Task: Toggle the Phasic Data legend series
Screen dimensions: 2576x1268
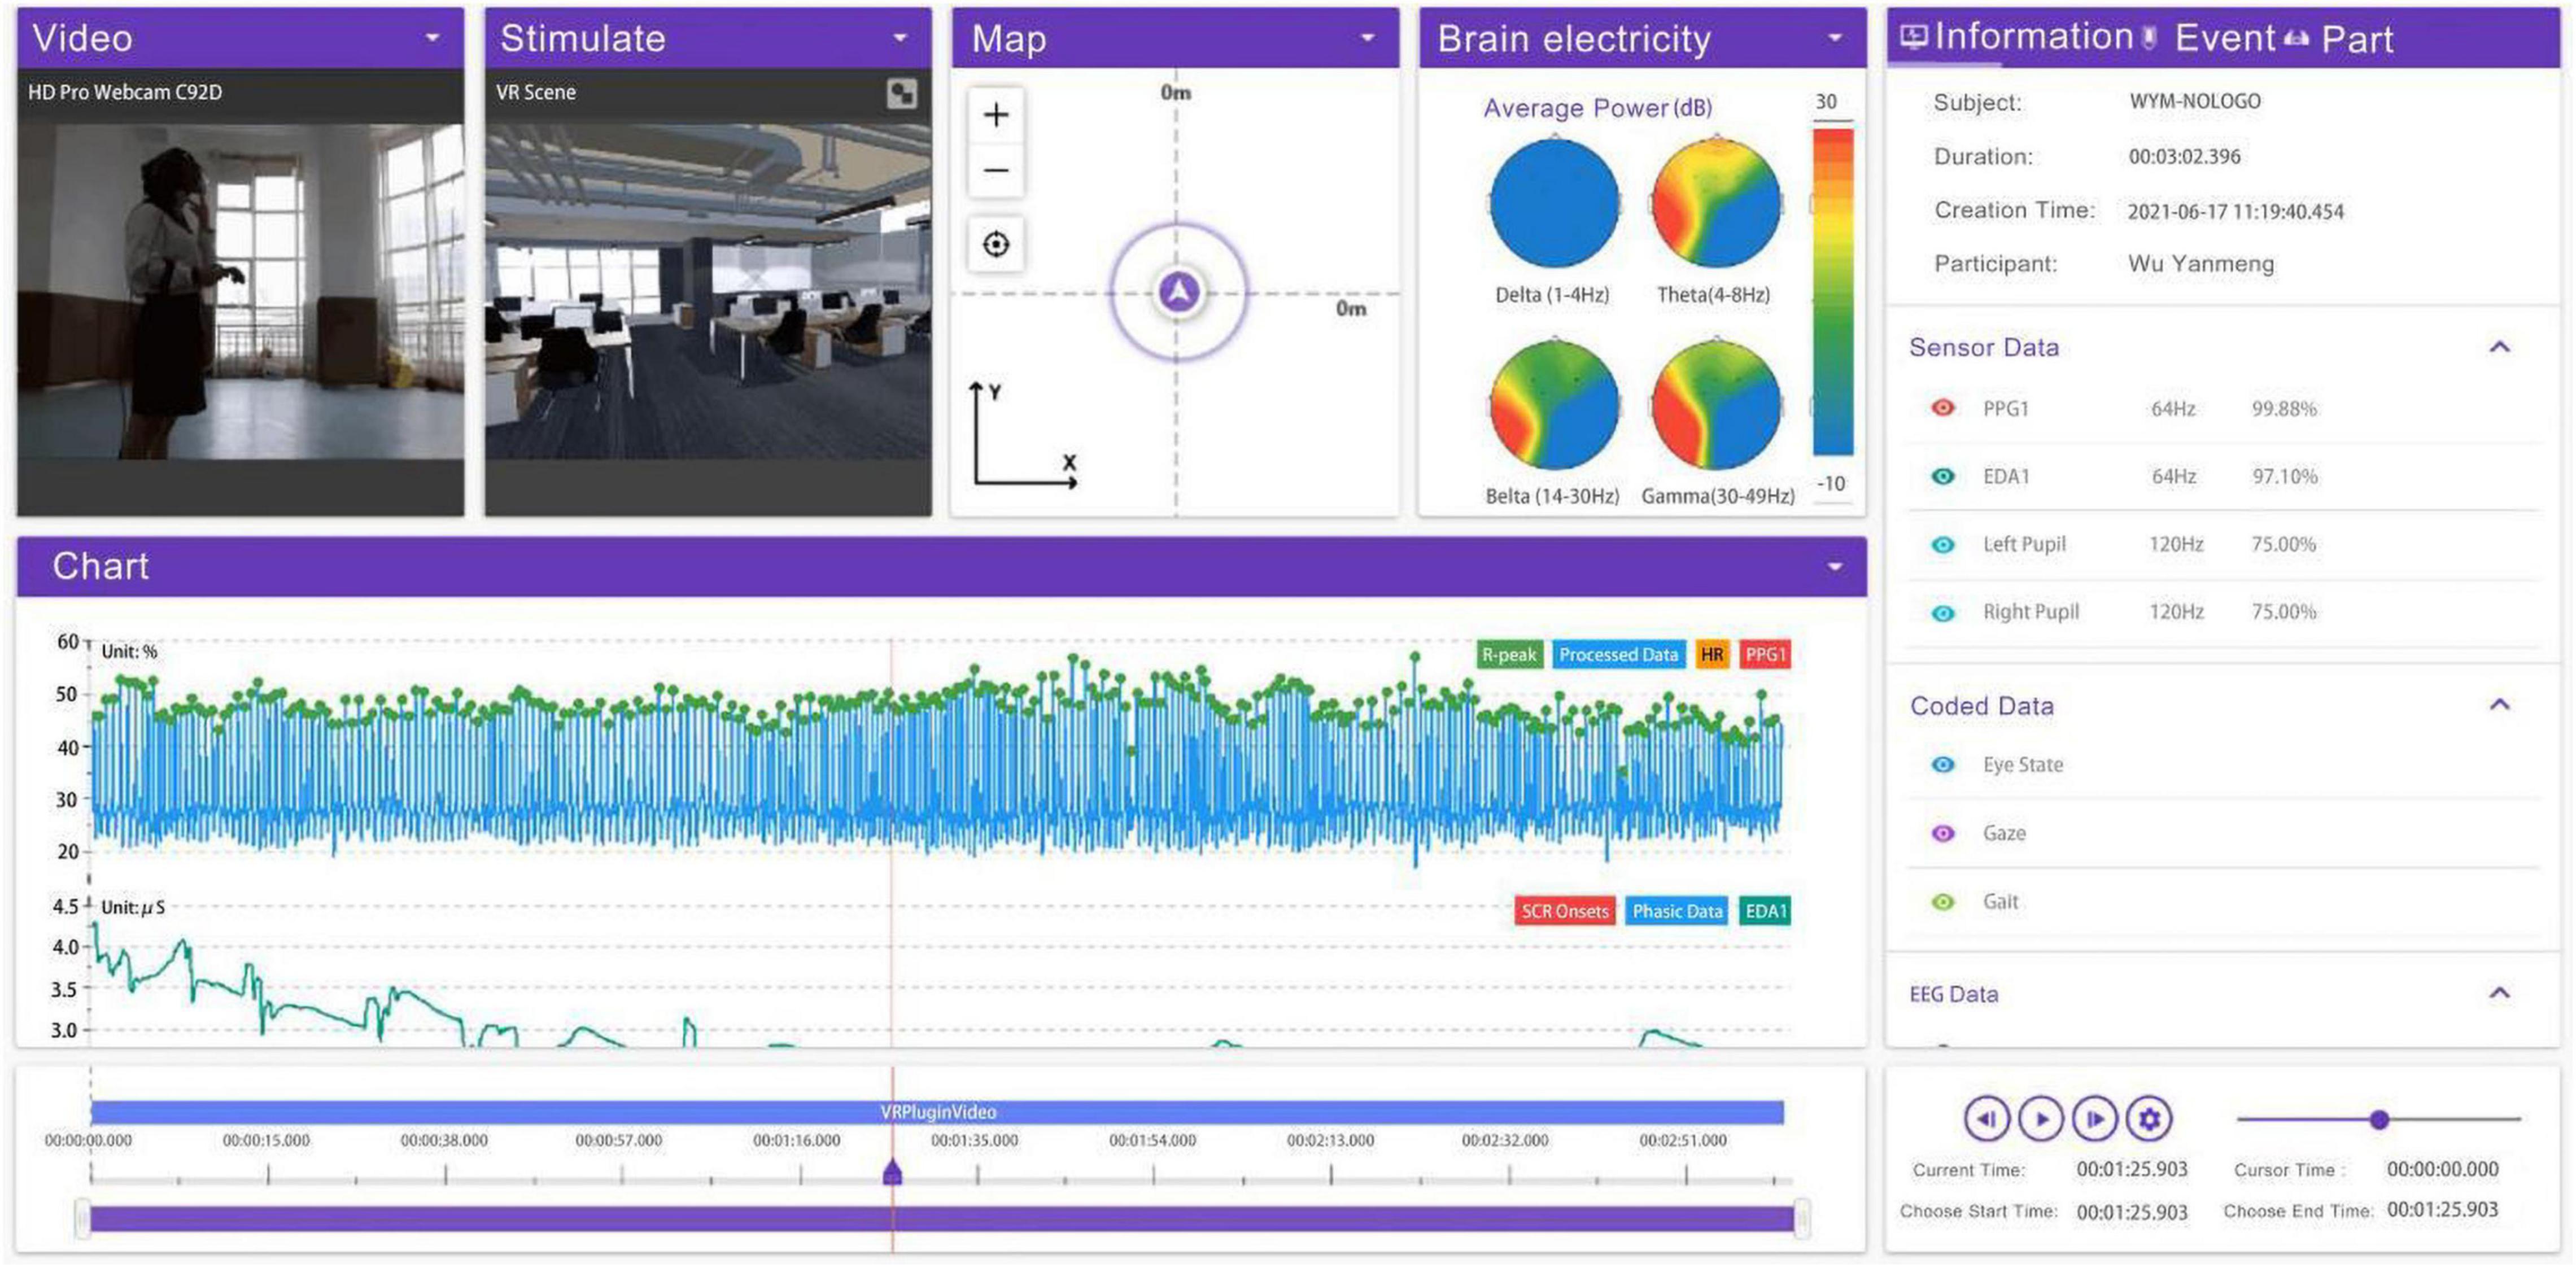Action: [x=1677, y=911]
